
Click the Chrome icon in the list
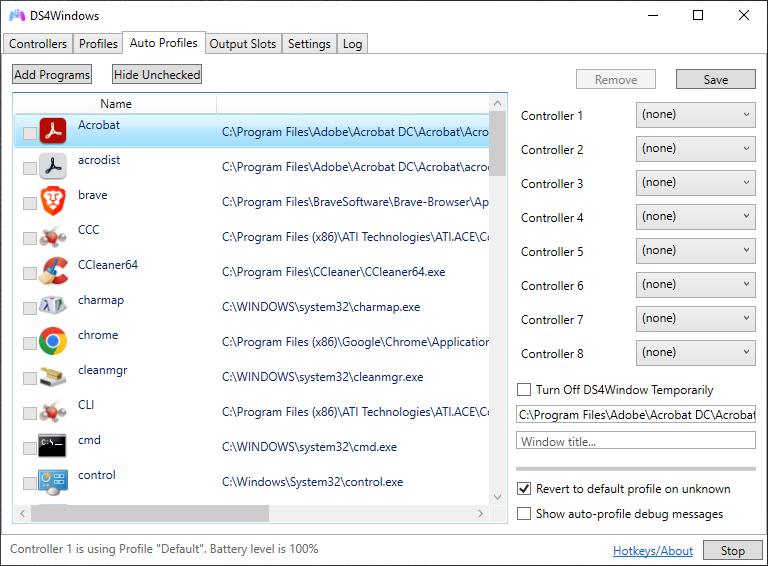[53, 341]
